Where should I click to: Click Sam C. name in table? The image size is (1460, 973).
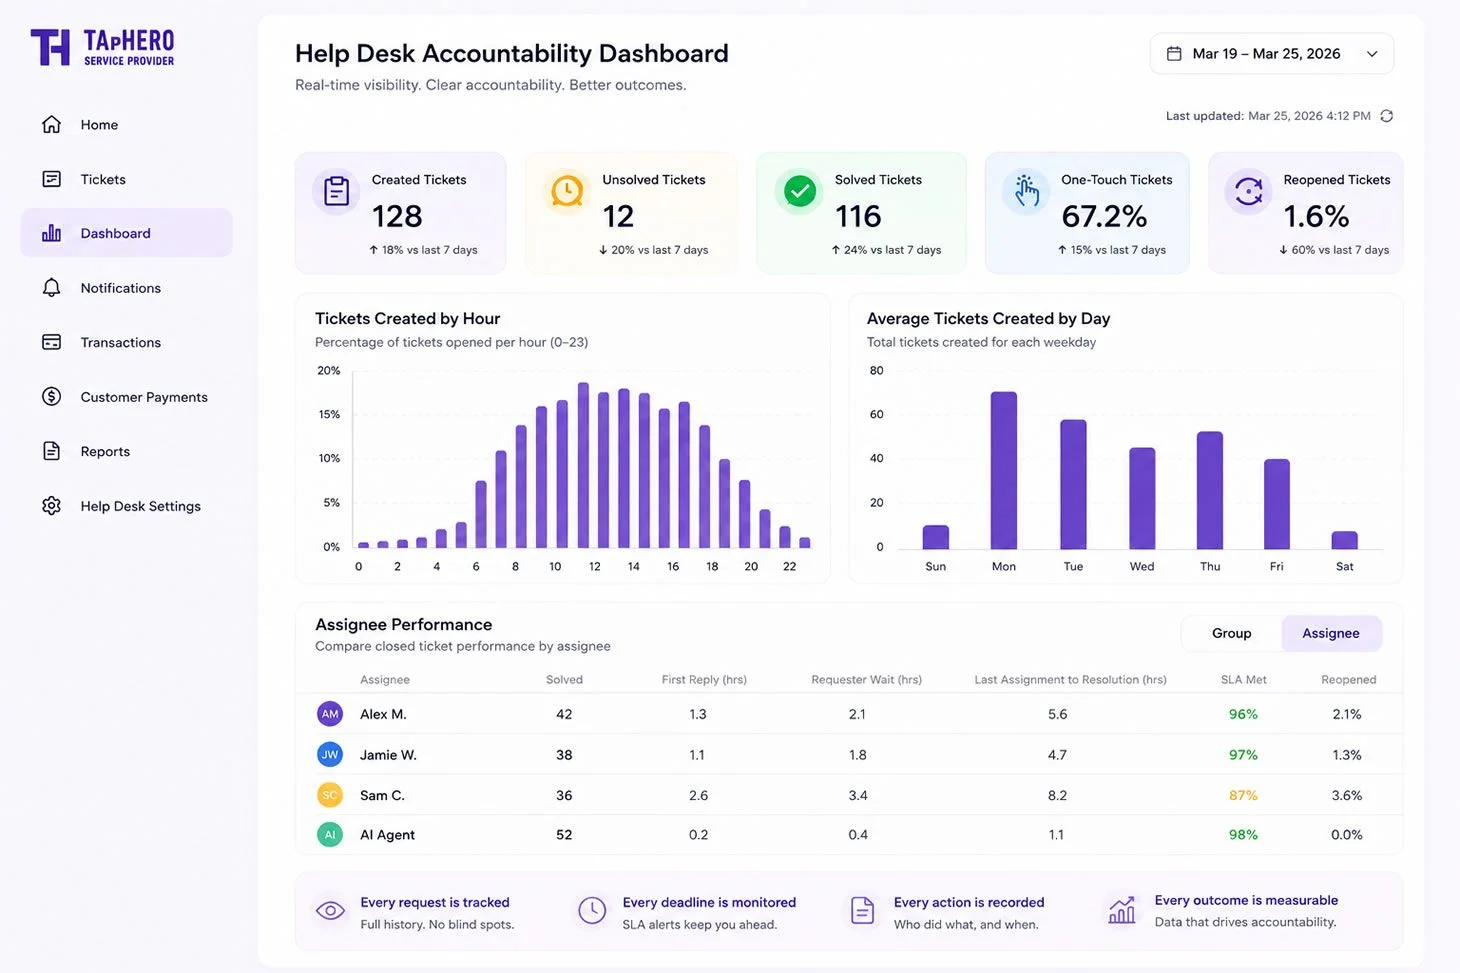[382, 795]
